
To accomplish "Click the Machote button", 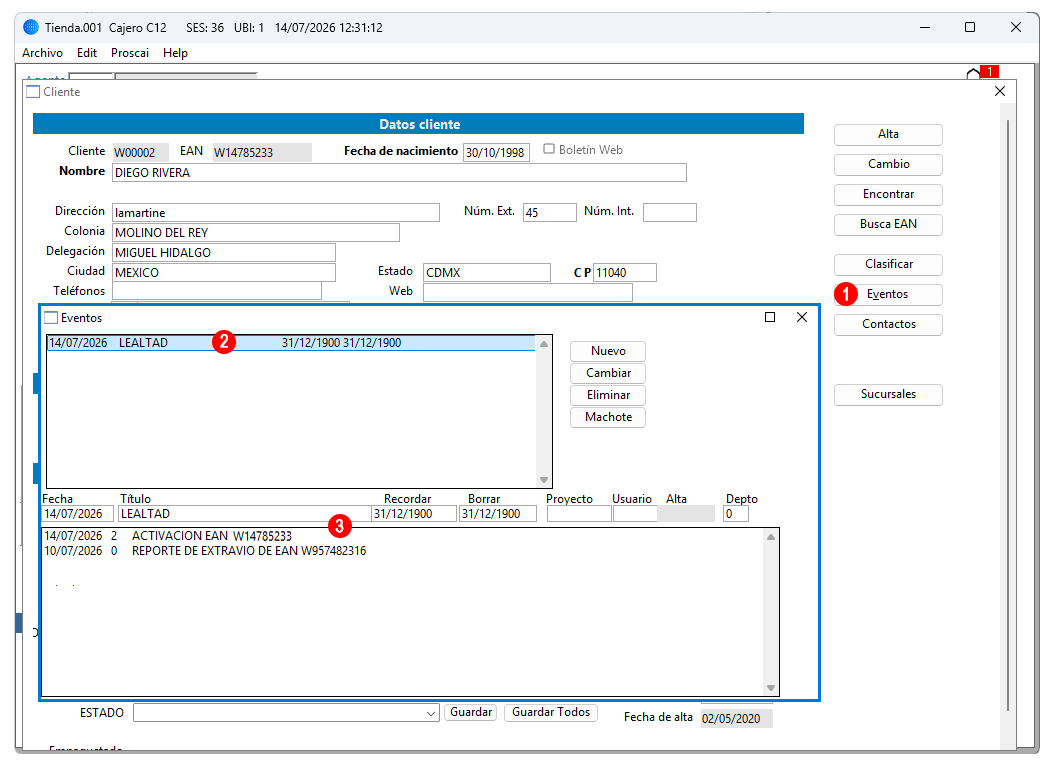I will (608, 417).
